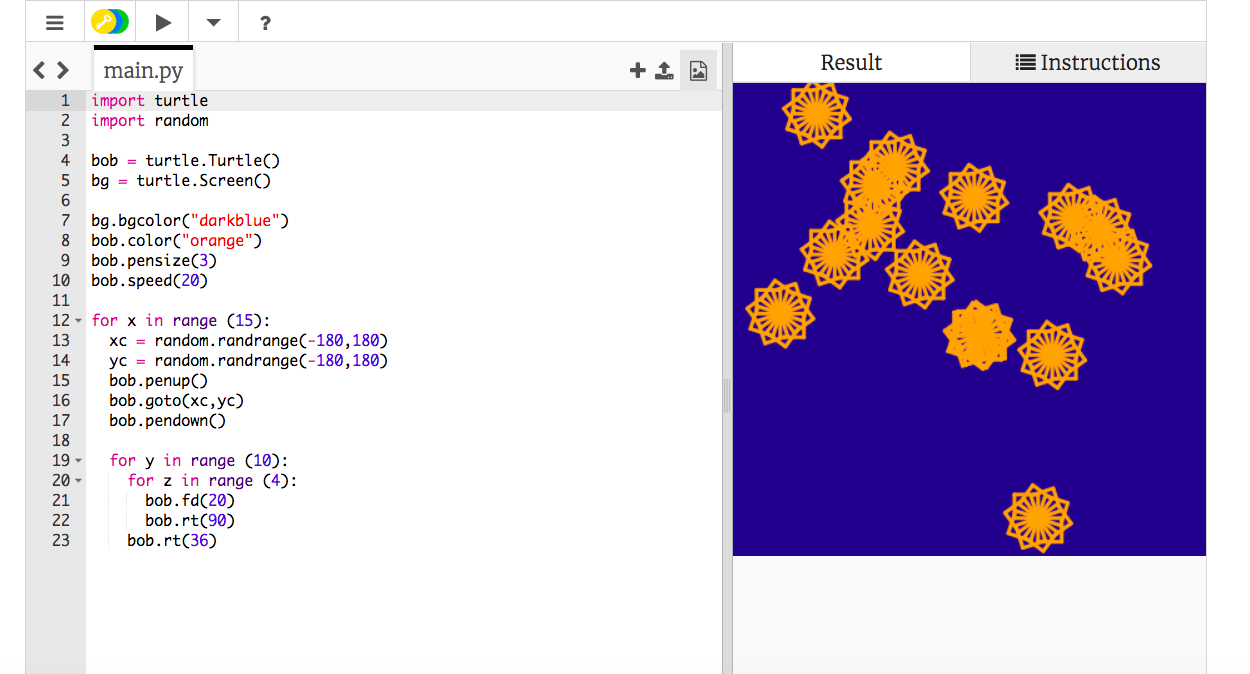
Task: Click the 'for z in range (4):' line
Action: [213, 480]
